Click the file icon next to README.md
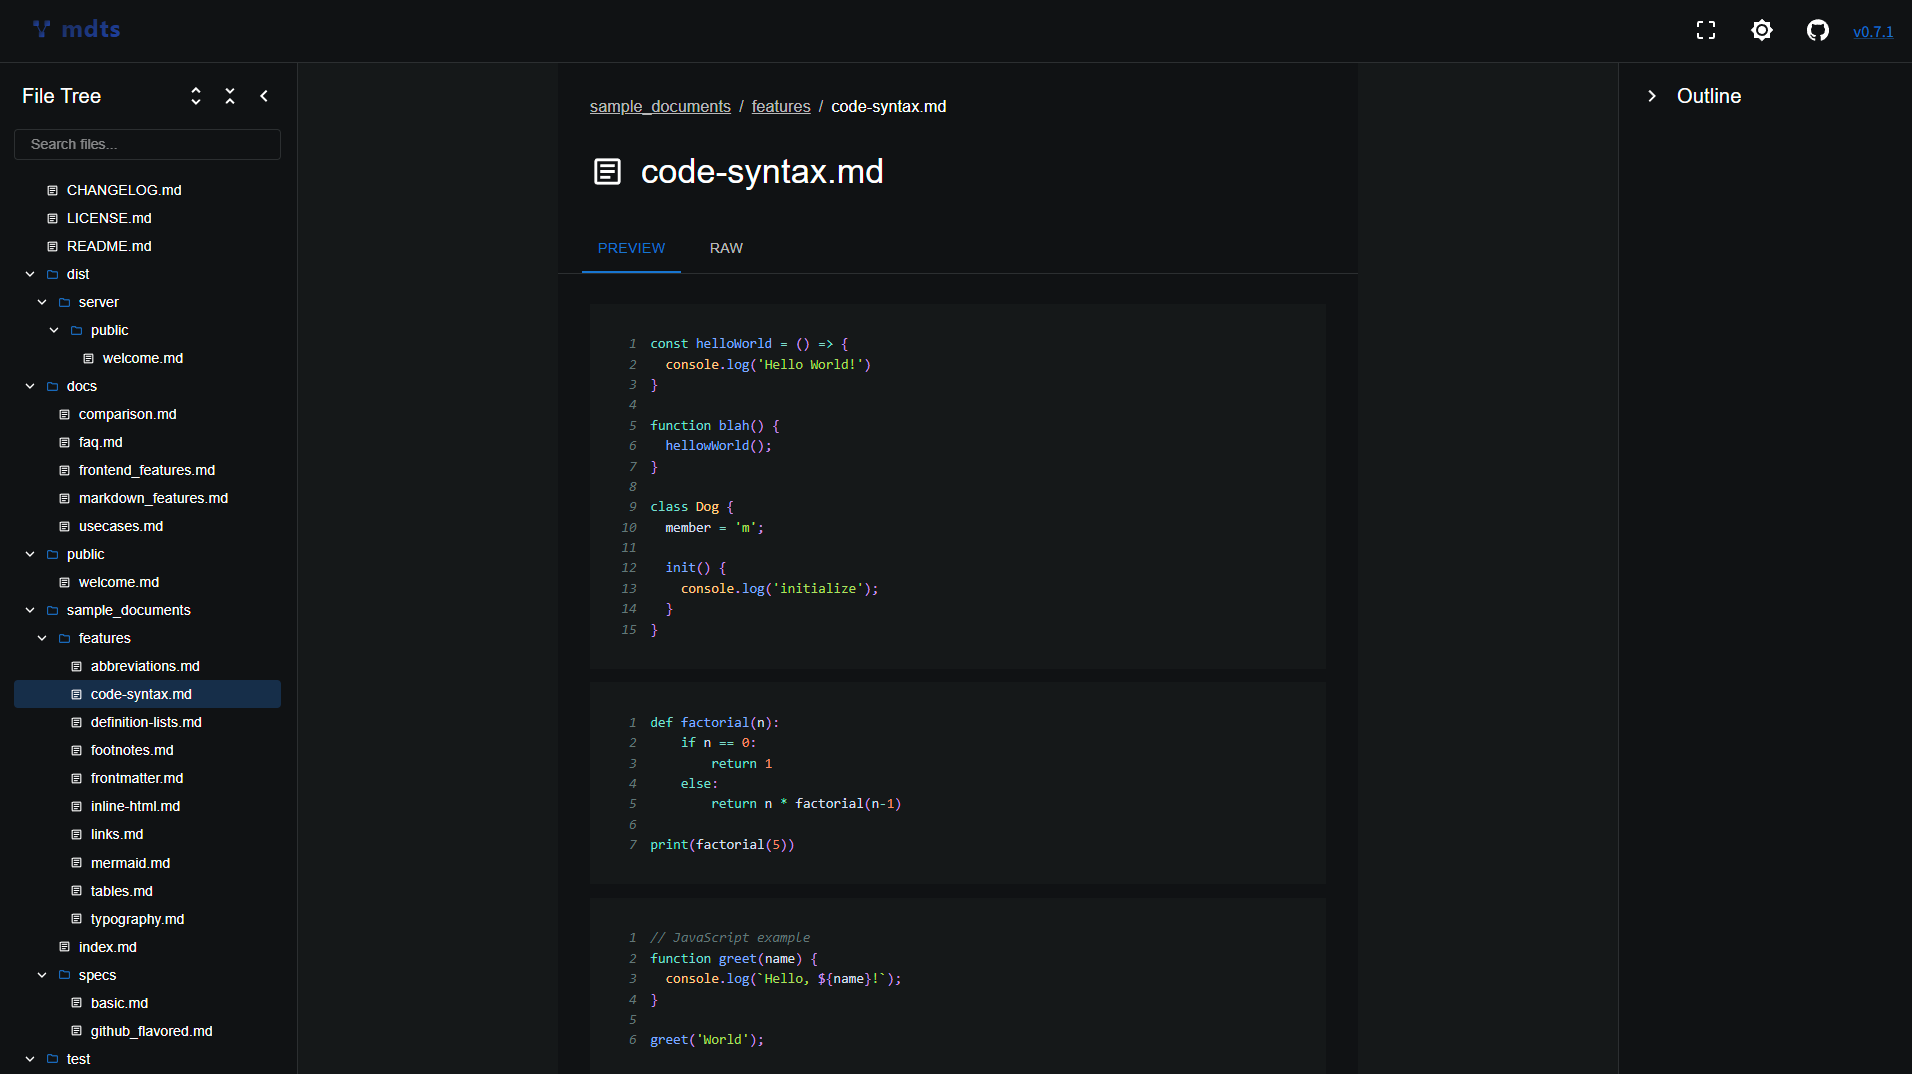1912x1074 pixels. pyautogui.click(x=52, y=246)
